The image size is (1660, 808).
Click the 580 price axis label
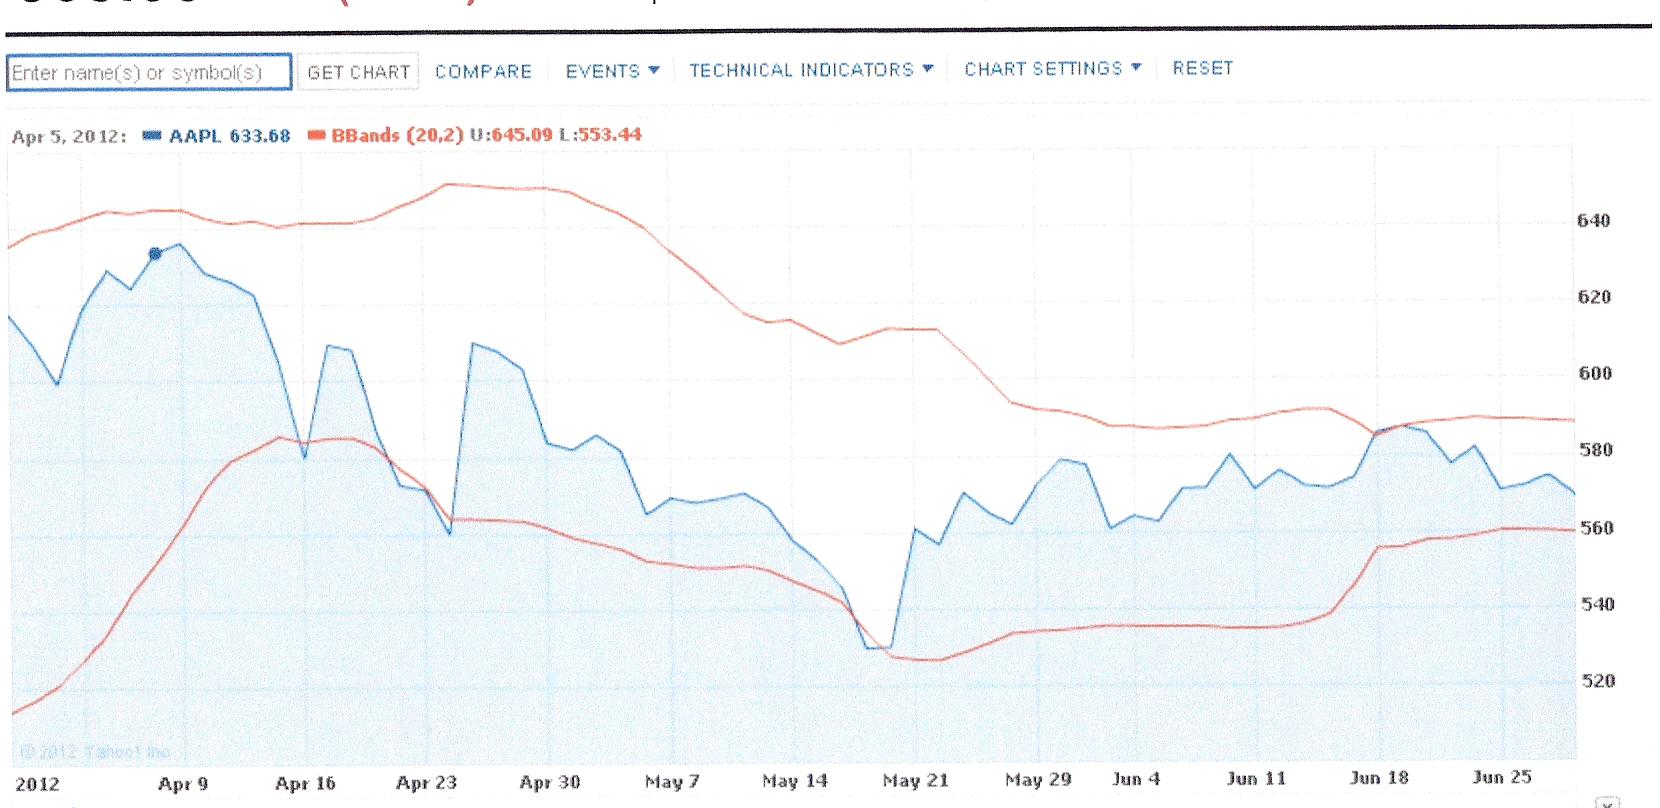click(1595, 451)
